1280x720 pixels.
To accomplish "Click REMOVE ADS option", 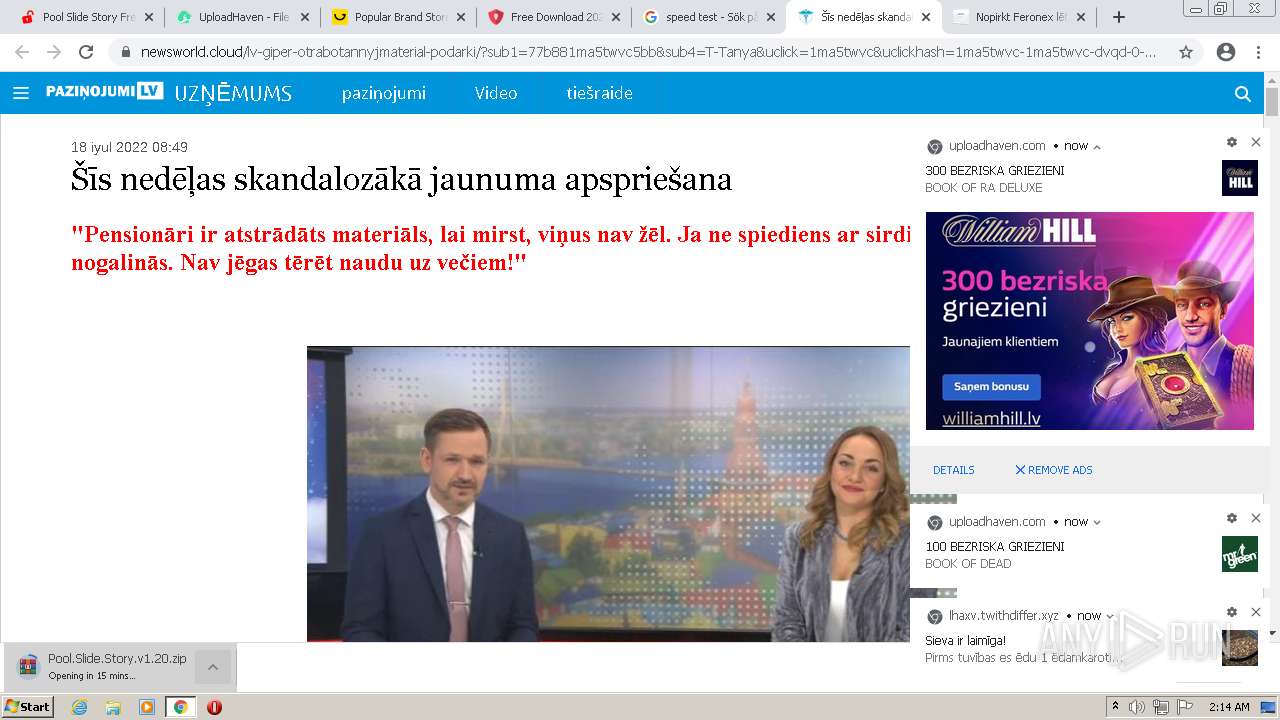I will coord(1054,470).
